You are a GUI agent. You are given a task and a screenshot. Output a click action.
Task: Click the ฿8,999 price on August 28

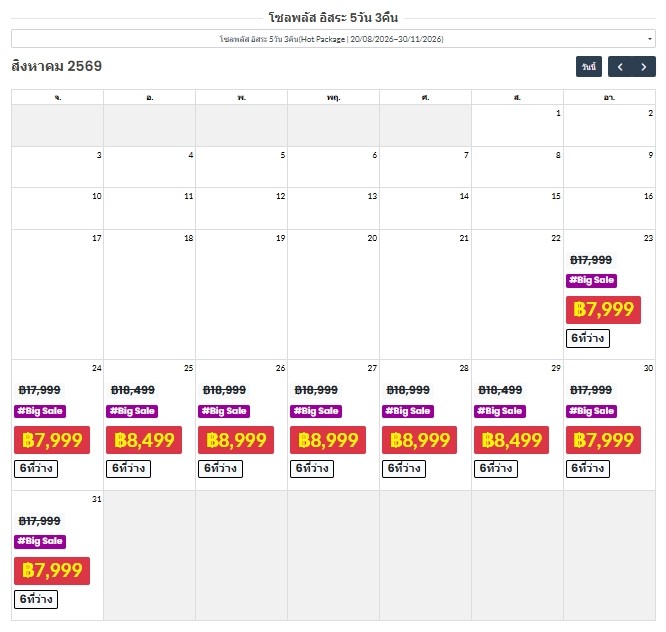(x=420, y=440)
